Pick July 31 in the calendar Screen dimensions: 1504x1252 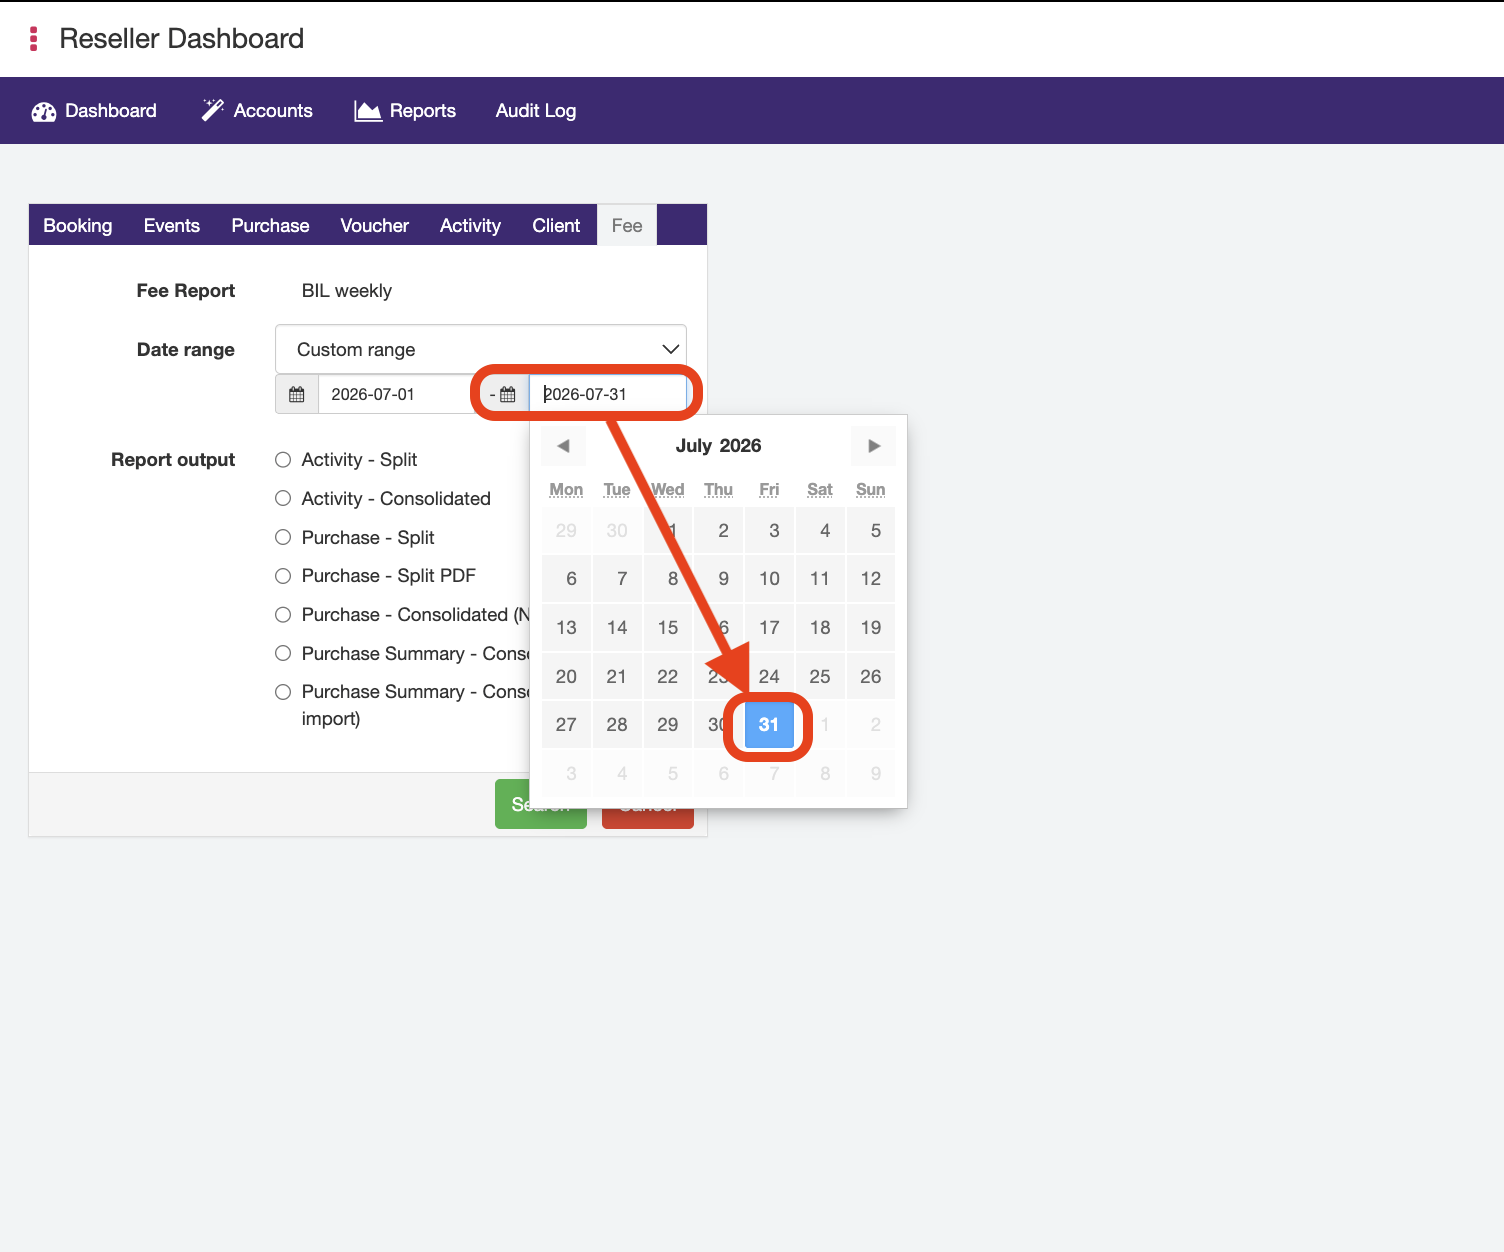769,725
